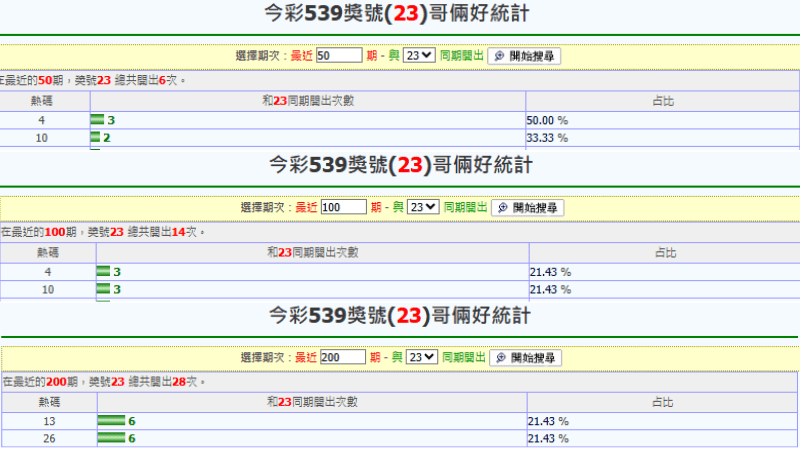Click the 和23同期開出次數 header in the 100-period table
Viewport: 800px width, 450px height.
tap(313, 252)
